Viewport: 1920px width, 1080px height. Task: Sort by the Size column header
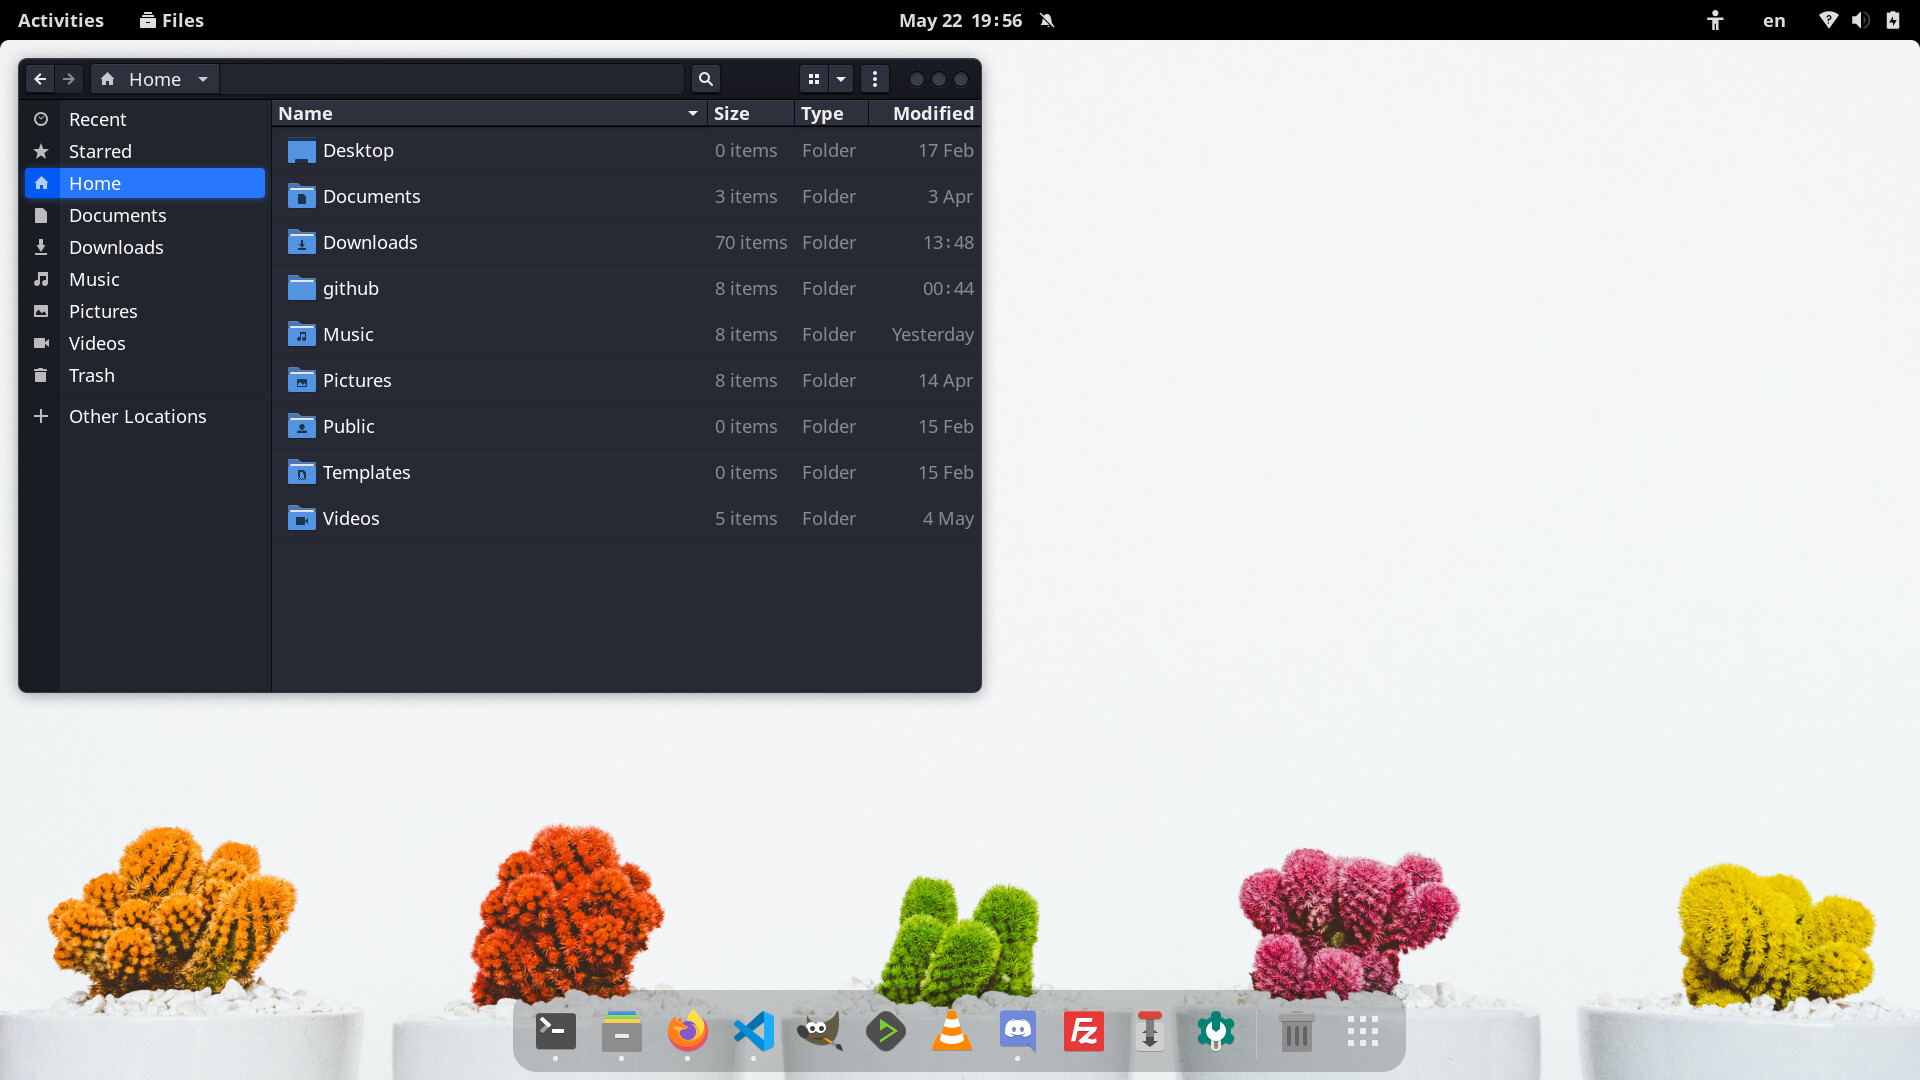pos(751,113)
